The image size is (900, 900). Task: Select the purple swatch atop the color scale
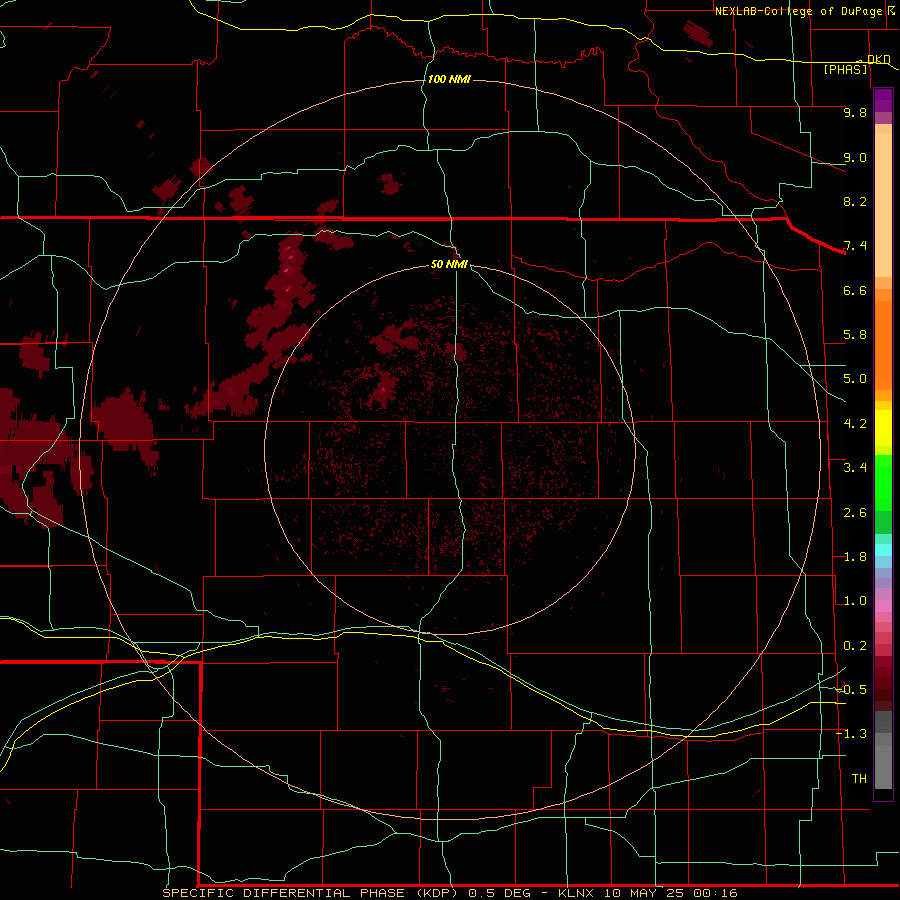[883, 100]
